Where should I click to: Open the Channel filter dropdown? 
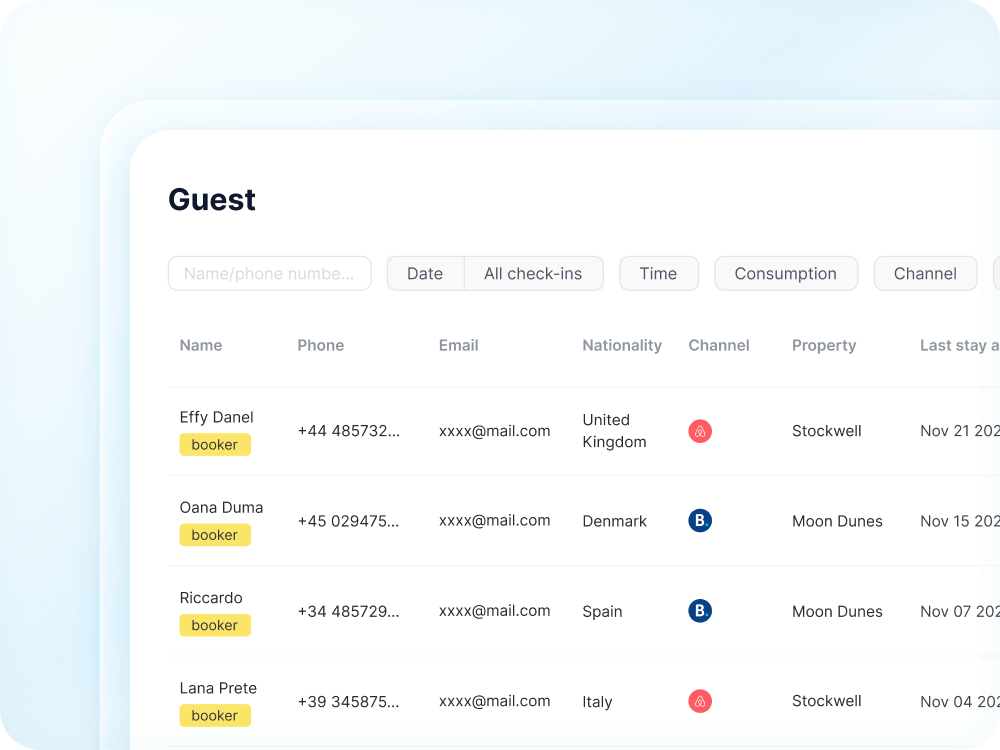[925, 273]
